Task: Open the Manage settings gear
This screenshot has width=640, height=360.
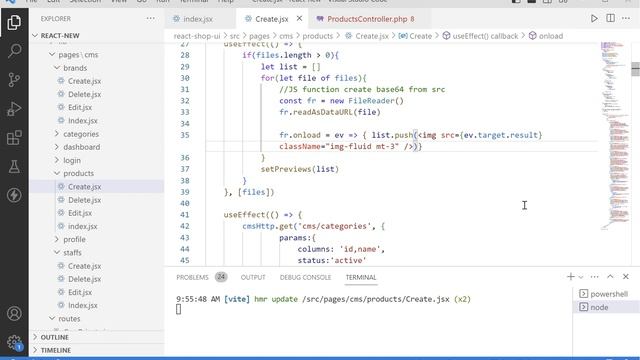Action: point(14,342)
